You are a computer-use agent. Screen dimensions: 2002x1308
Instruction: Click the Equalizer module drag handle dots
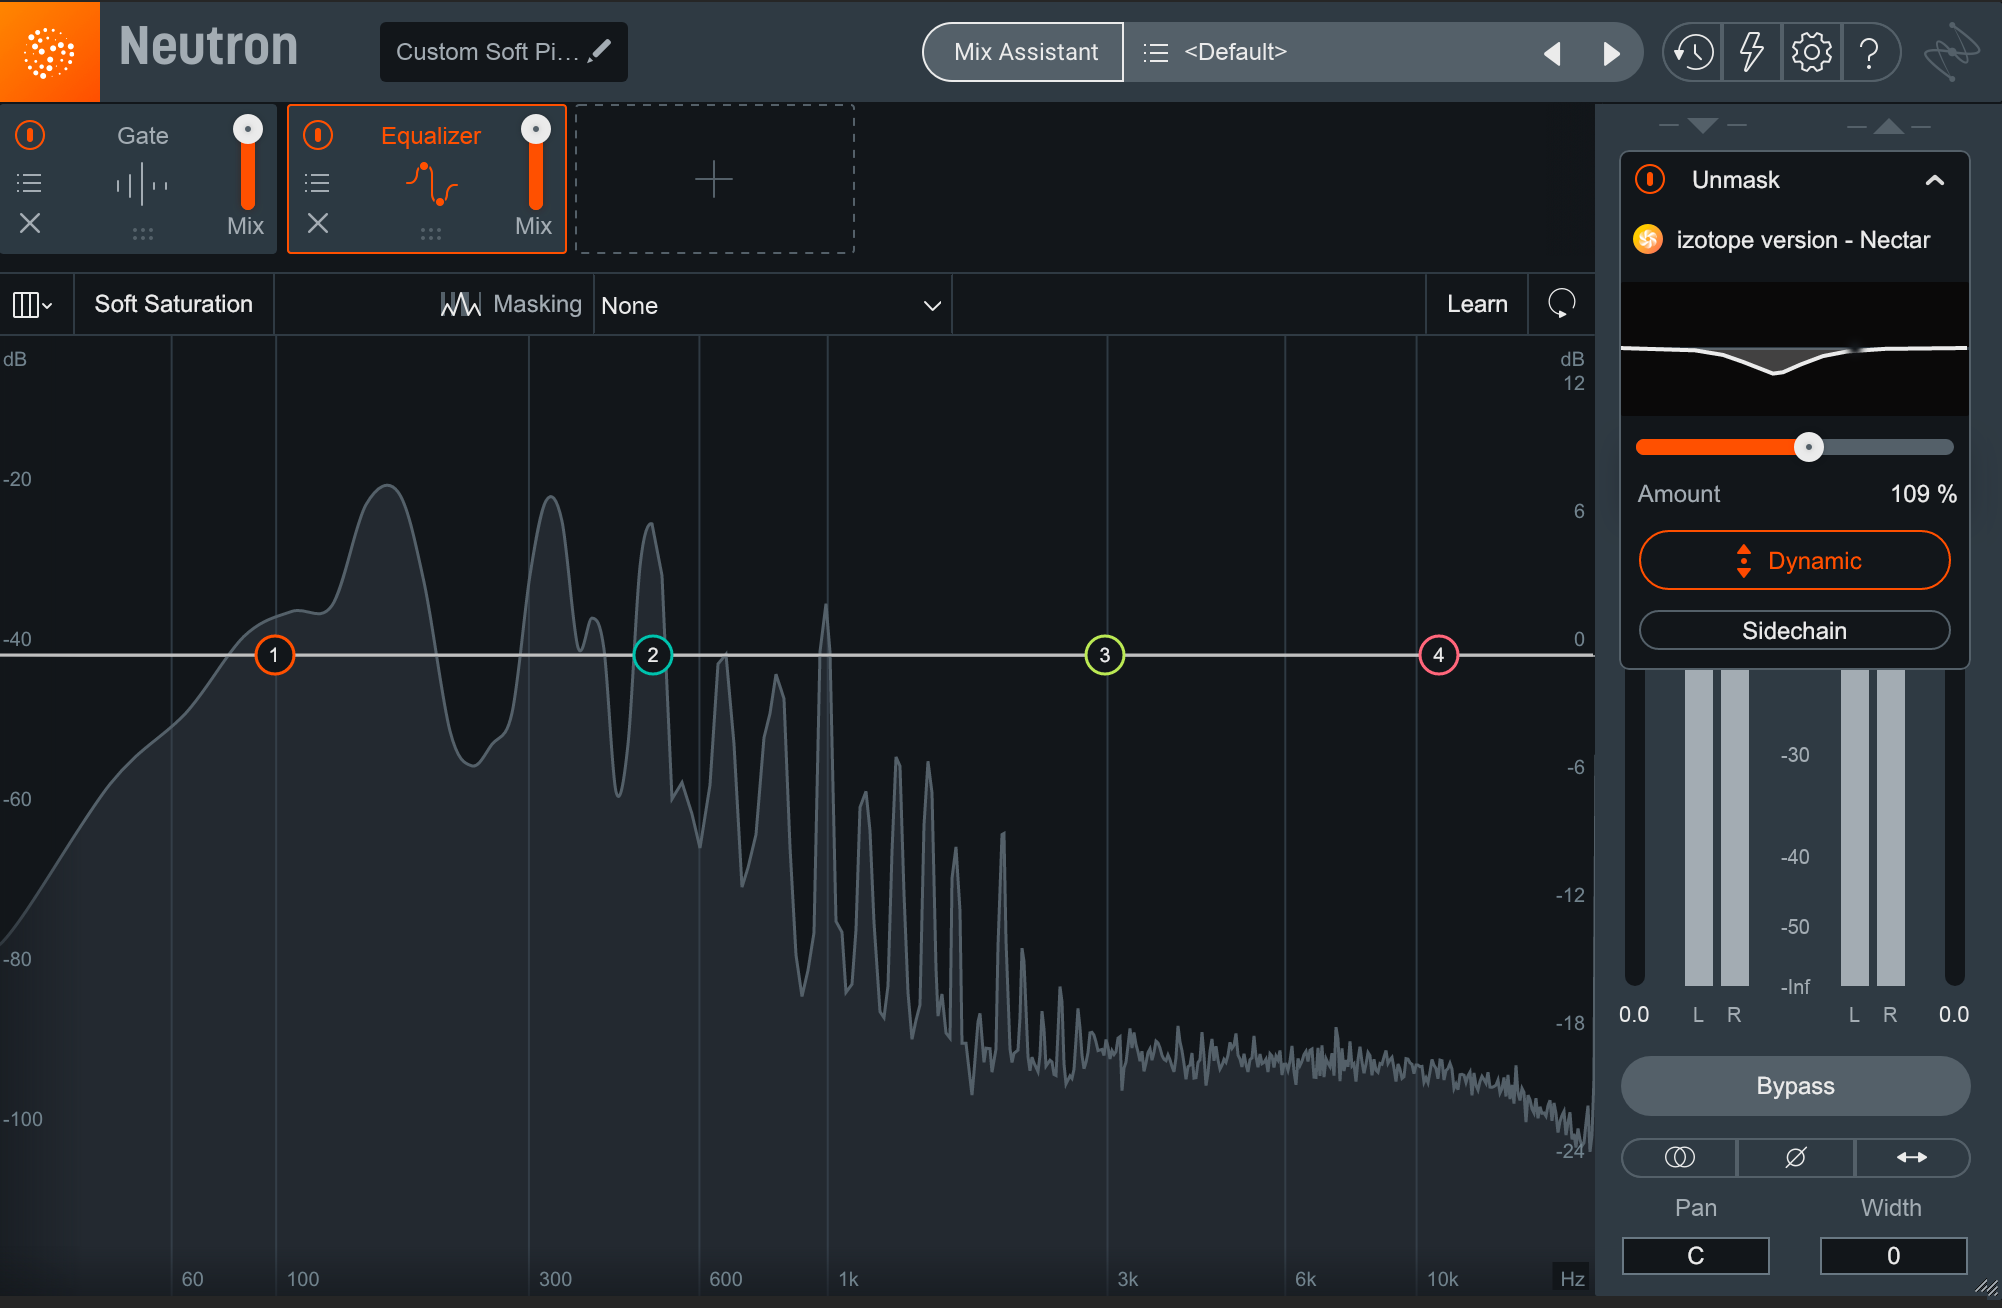431,233
